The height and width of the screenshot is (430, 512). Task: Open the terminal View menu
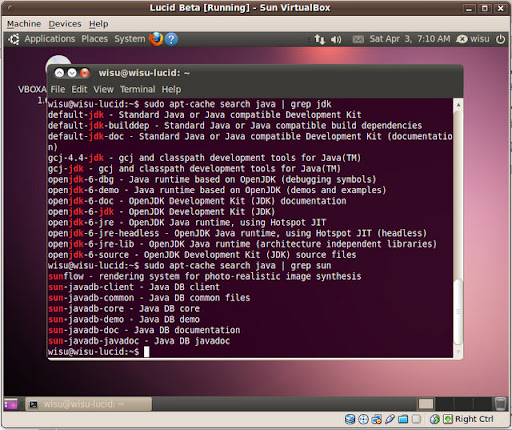point(103,89)
